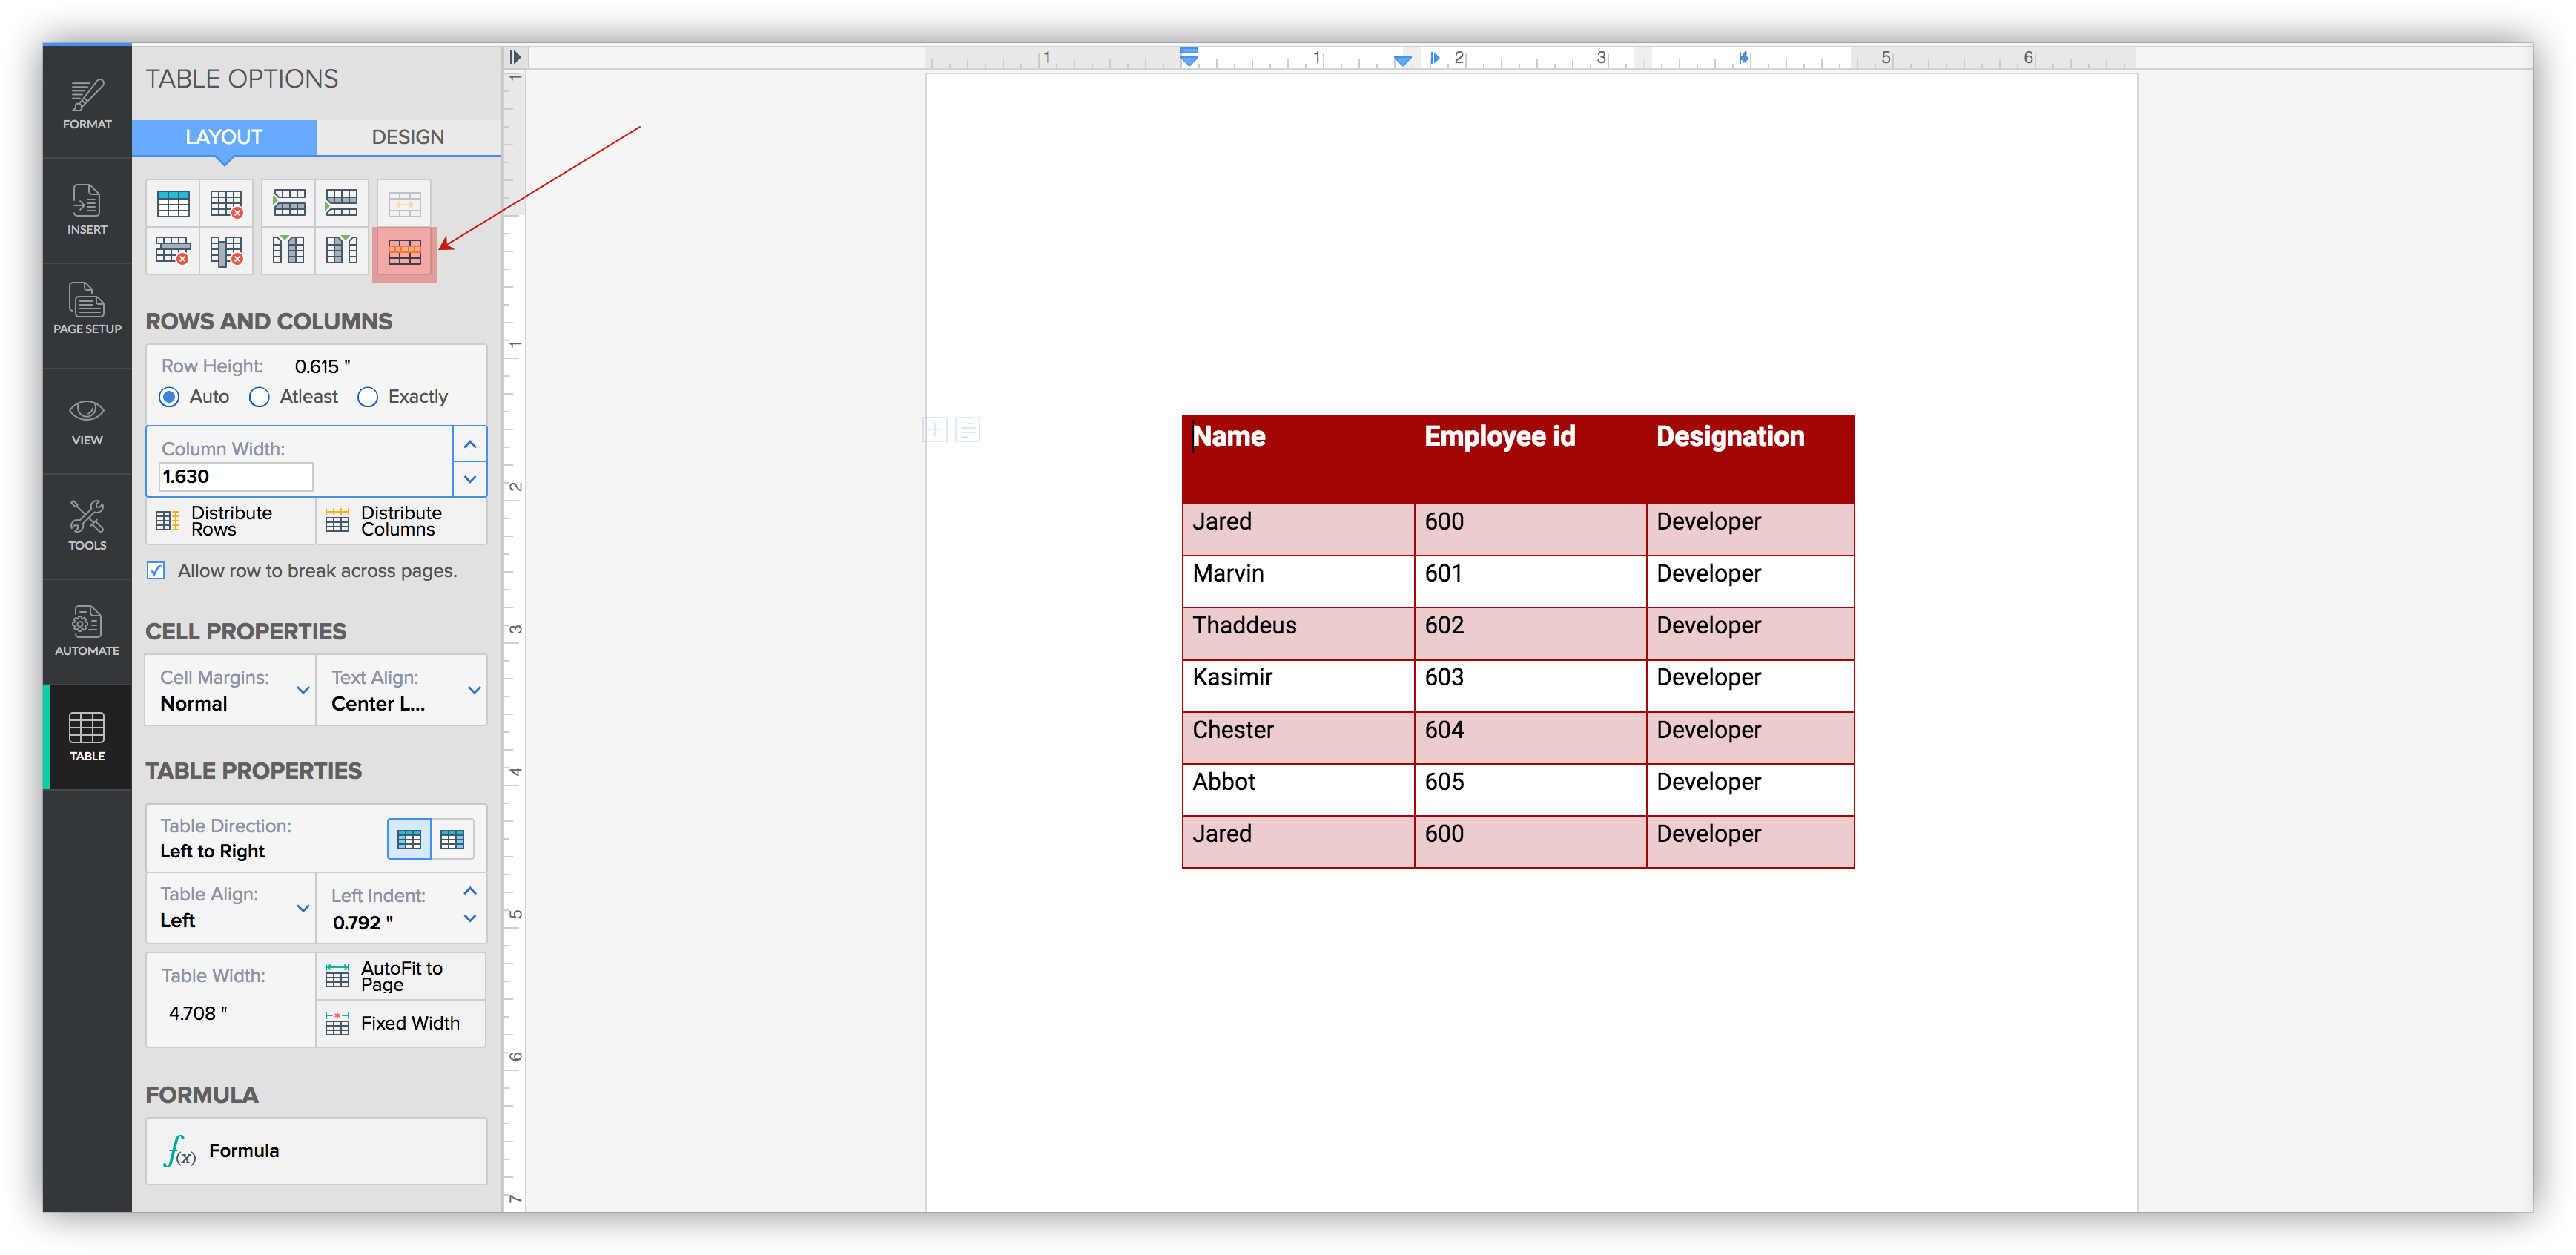This screenshot has height=1255, width=2576.
Task: Click the Column Width input field
Action: pyautogui.click(x=235, y=477)
